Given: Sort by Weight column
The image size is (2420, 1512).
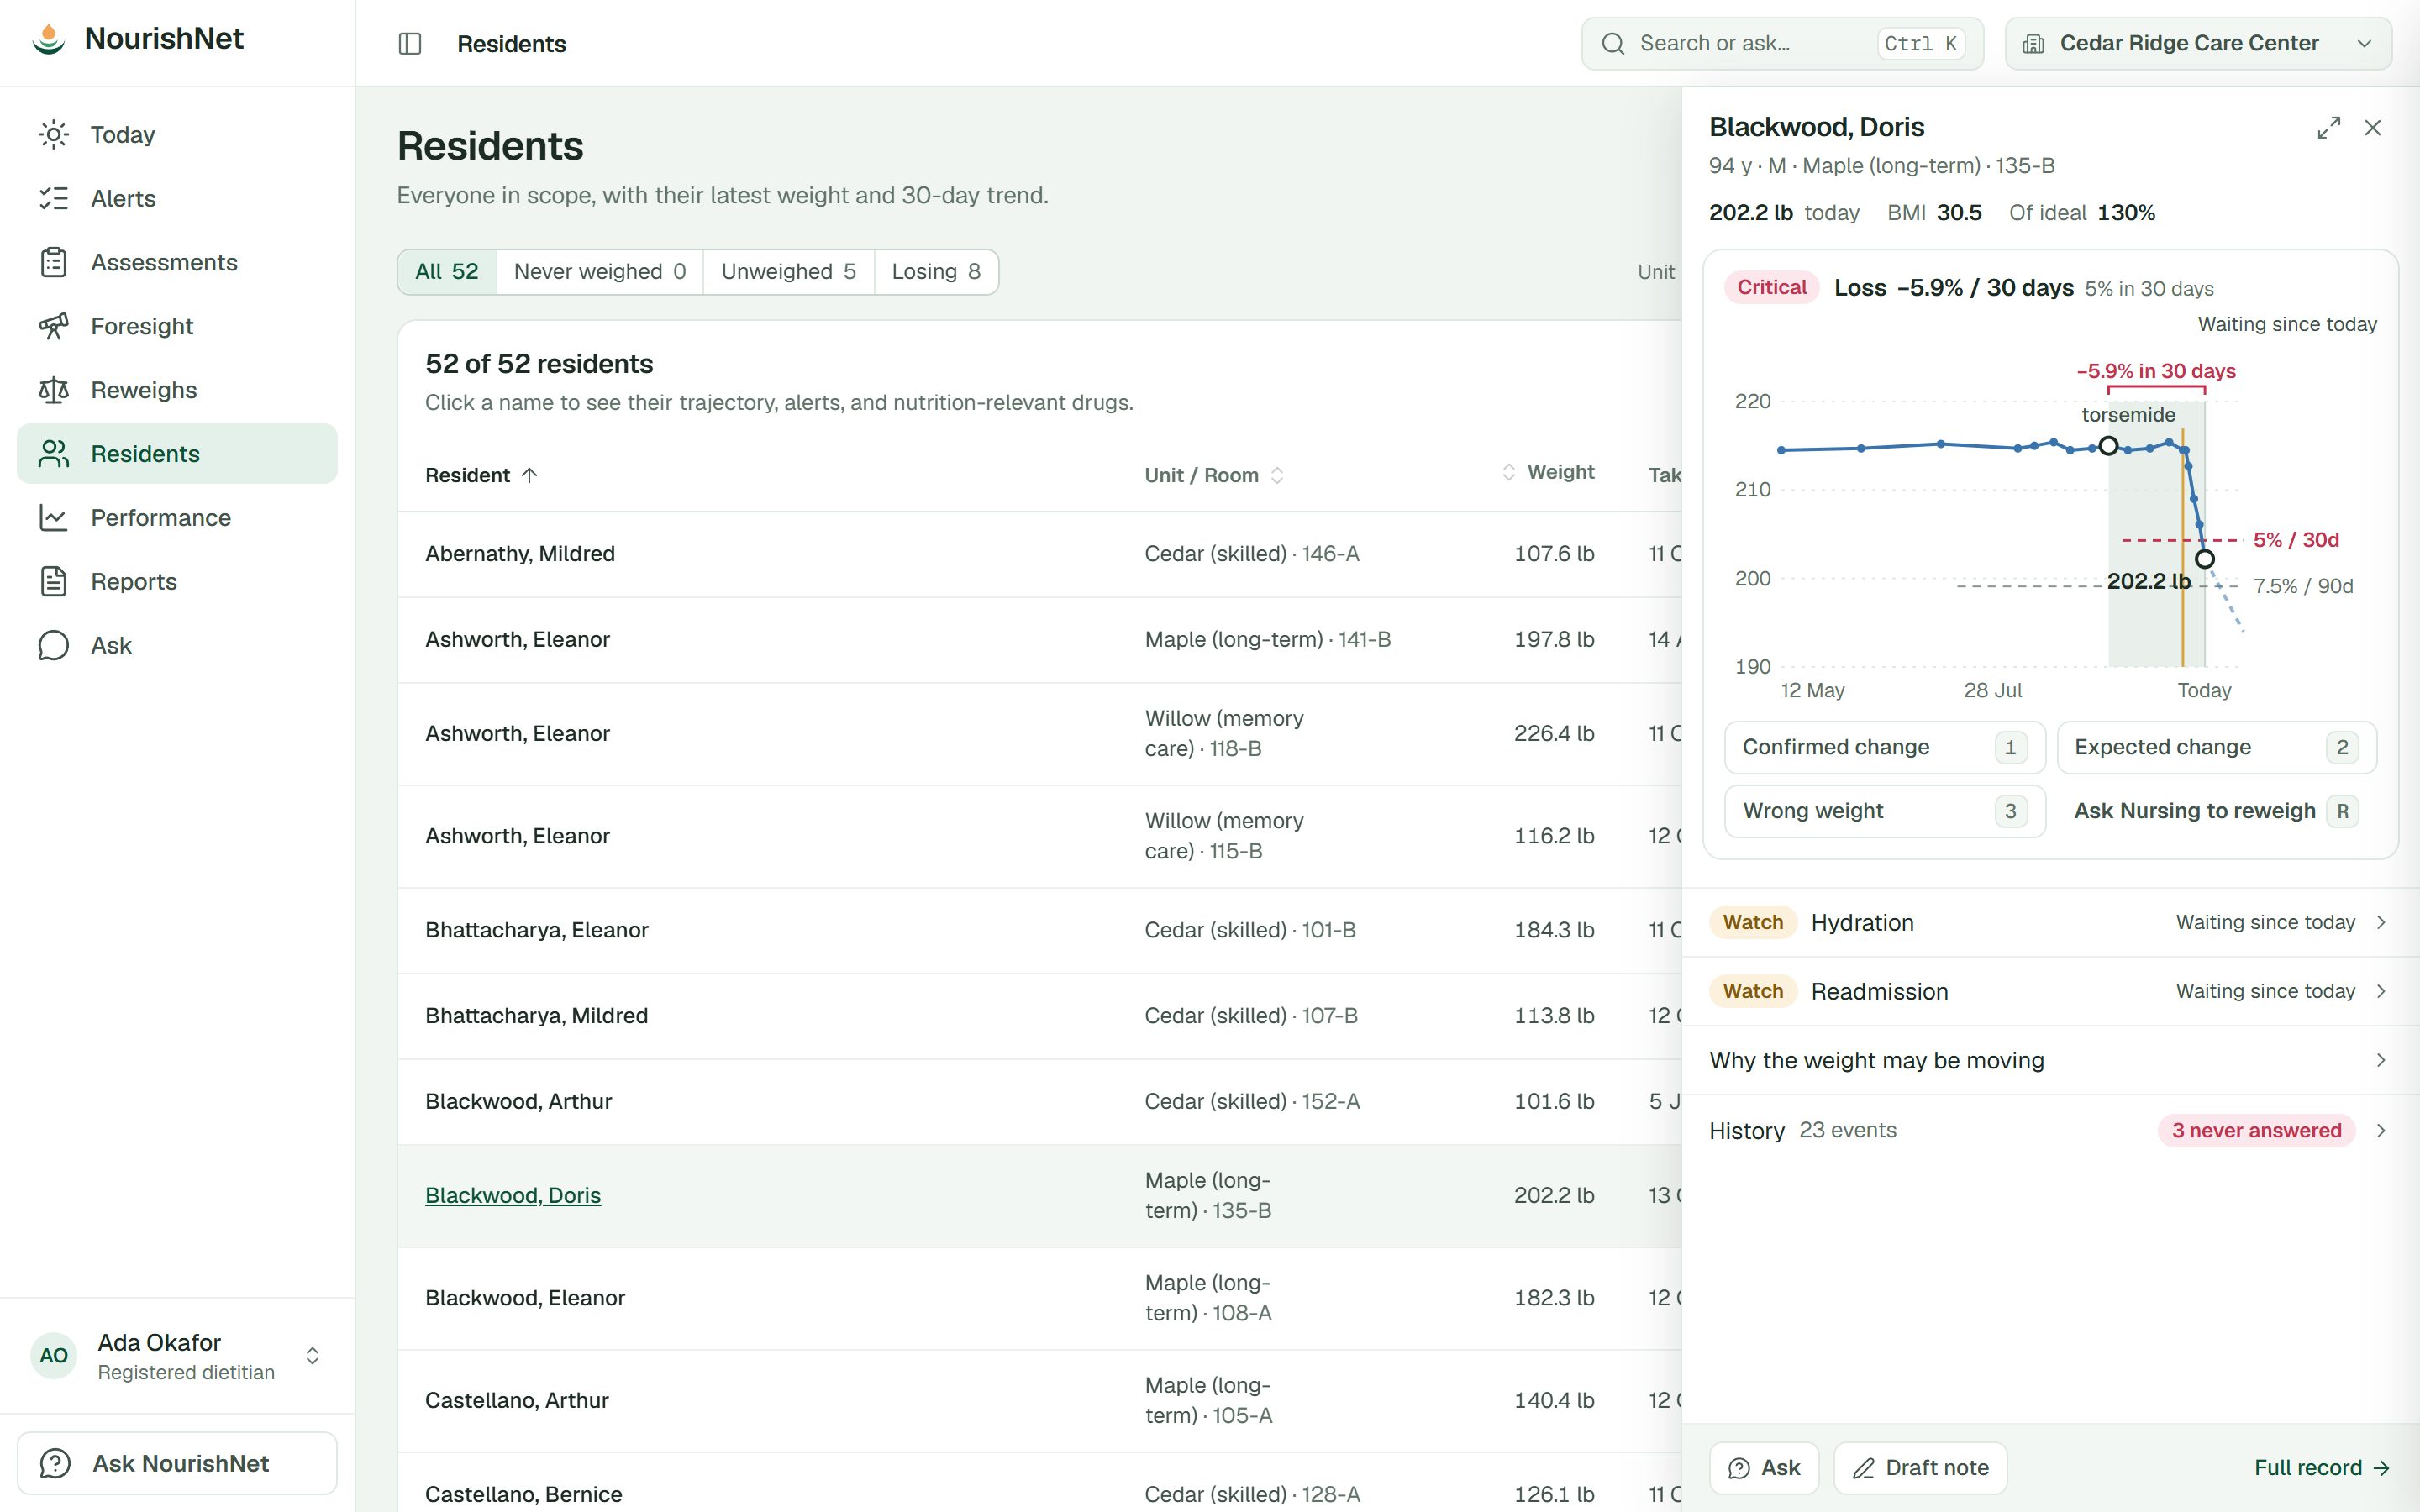Looking at the screenshot, I should point(1548,472).
